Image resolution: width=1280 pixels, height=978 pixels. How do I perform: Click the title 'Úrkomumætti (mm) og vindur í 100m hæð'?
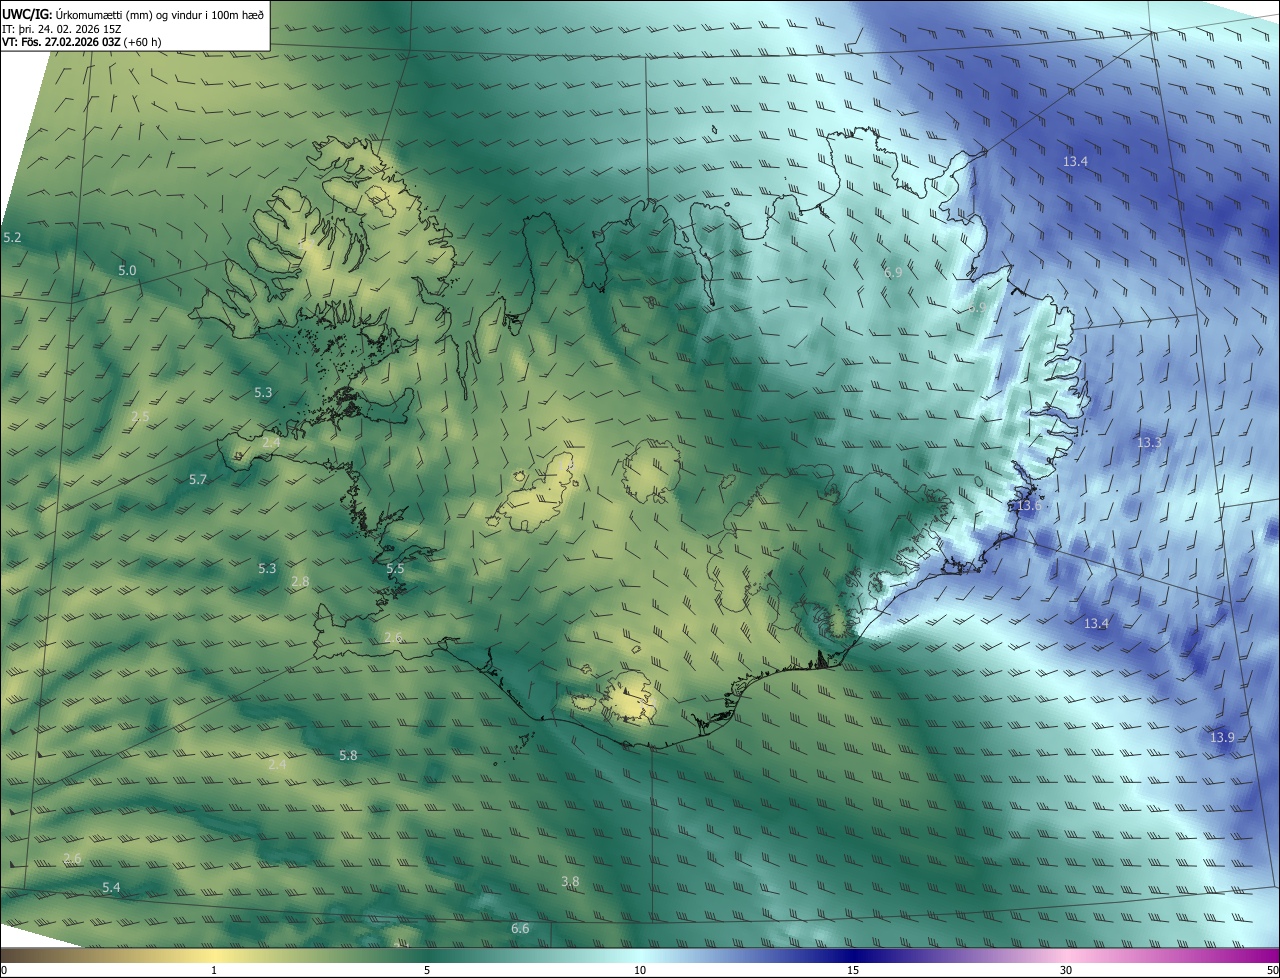[159, 13]
